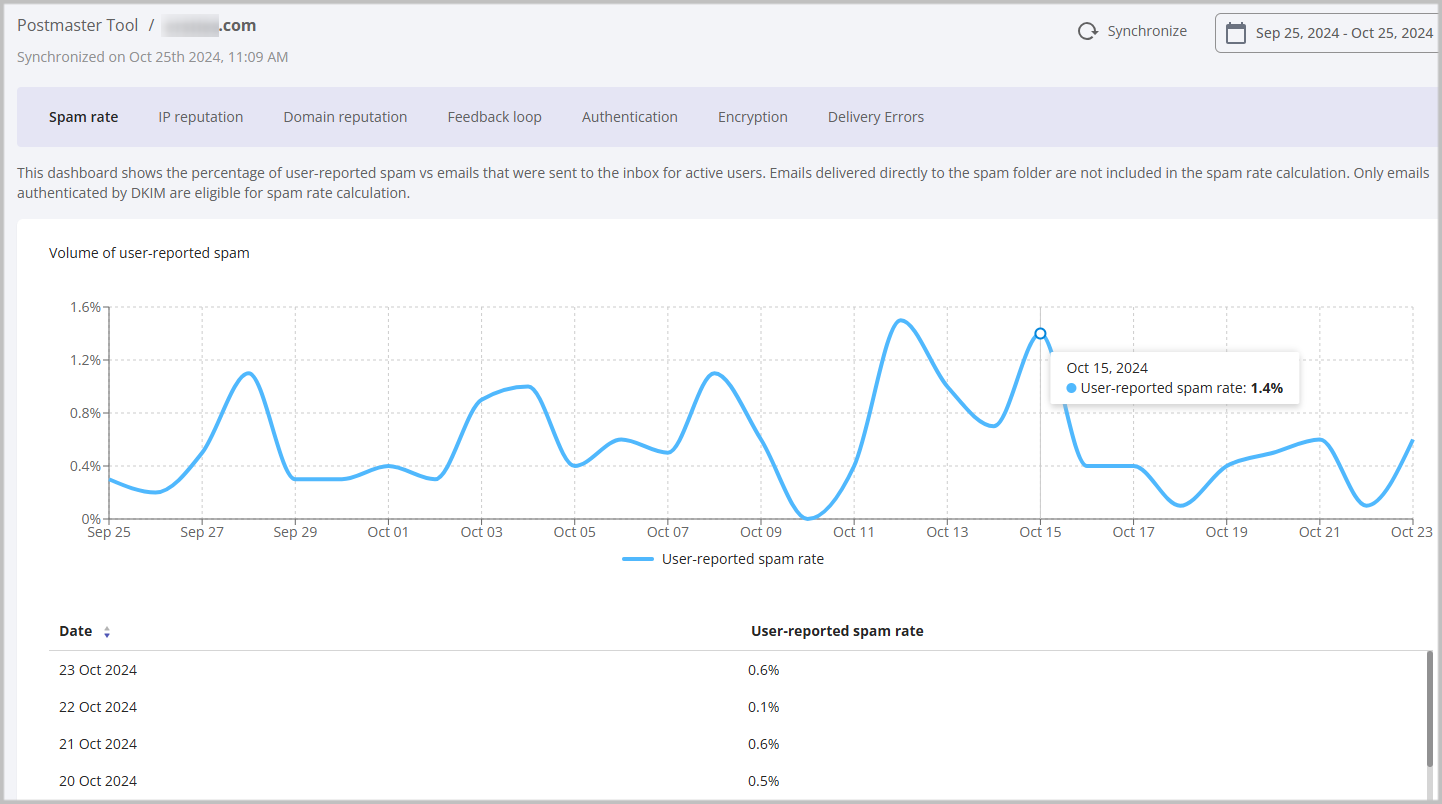Switch to the Spam rate tab
Screen dimensions: 1442x804
point(83,117)
